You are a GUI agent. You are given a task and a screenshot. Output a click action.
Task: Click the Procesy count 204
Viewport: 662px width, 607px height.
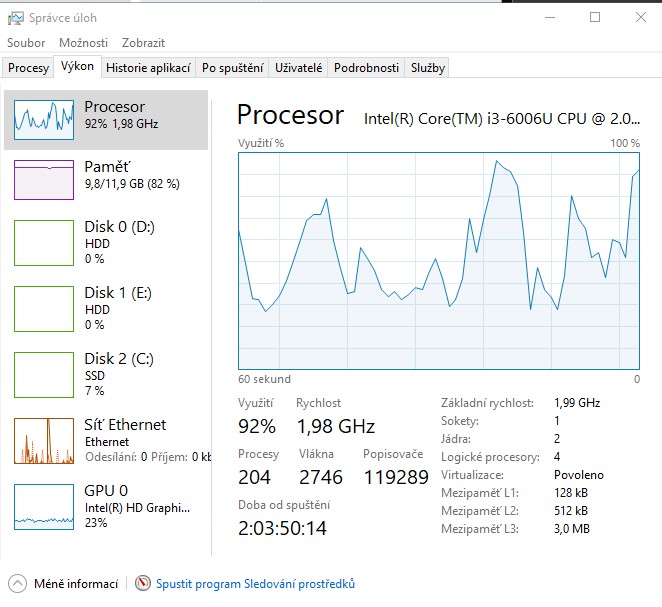coord(254,477)
